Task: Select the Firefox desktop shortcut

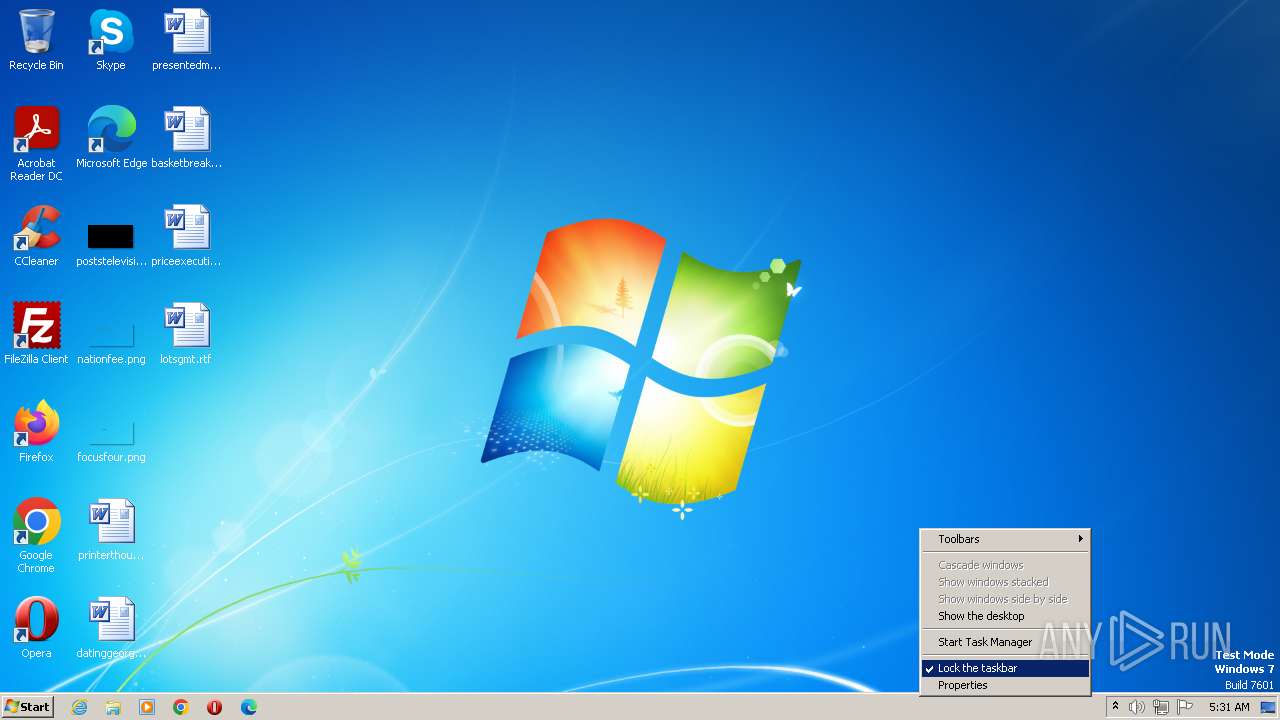Action: point(36,432)
